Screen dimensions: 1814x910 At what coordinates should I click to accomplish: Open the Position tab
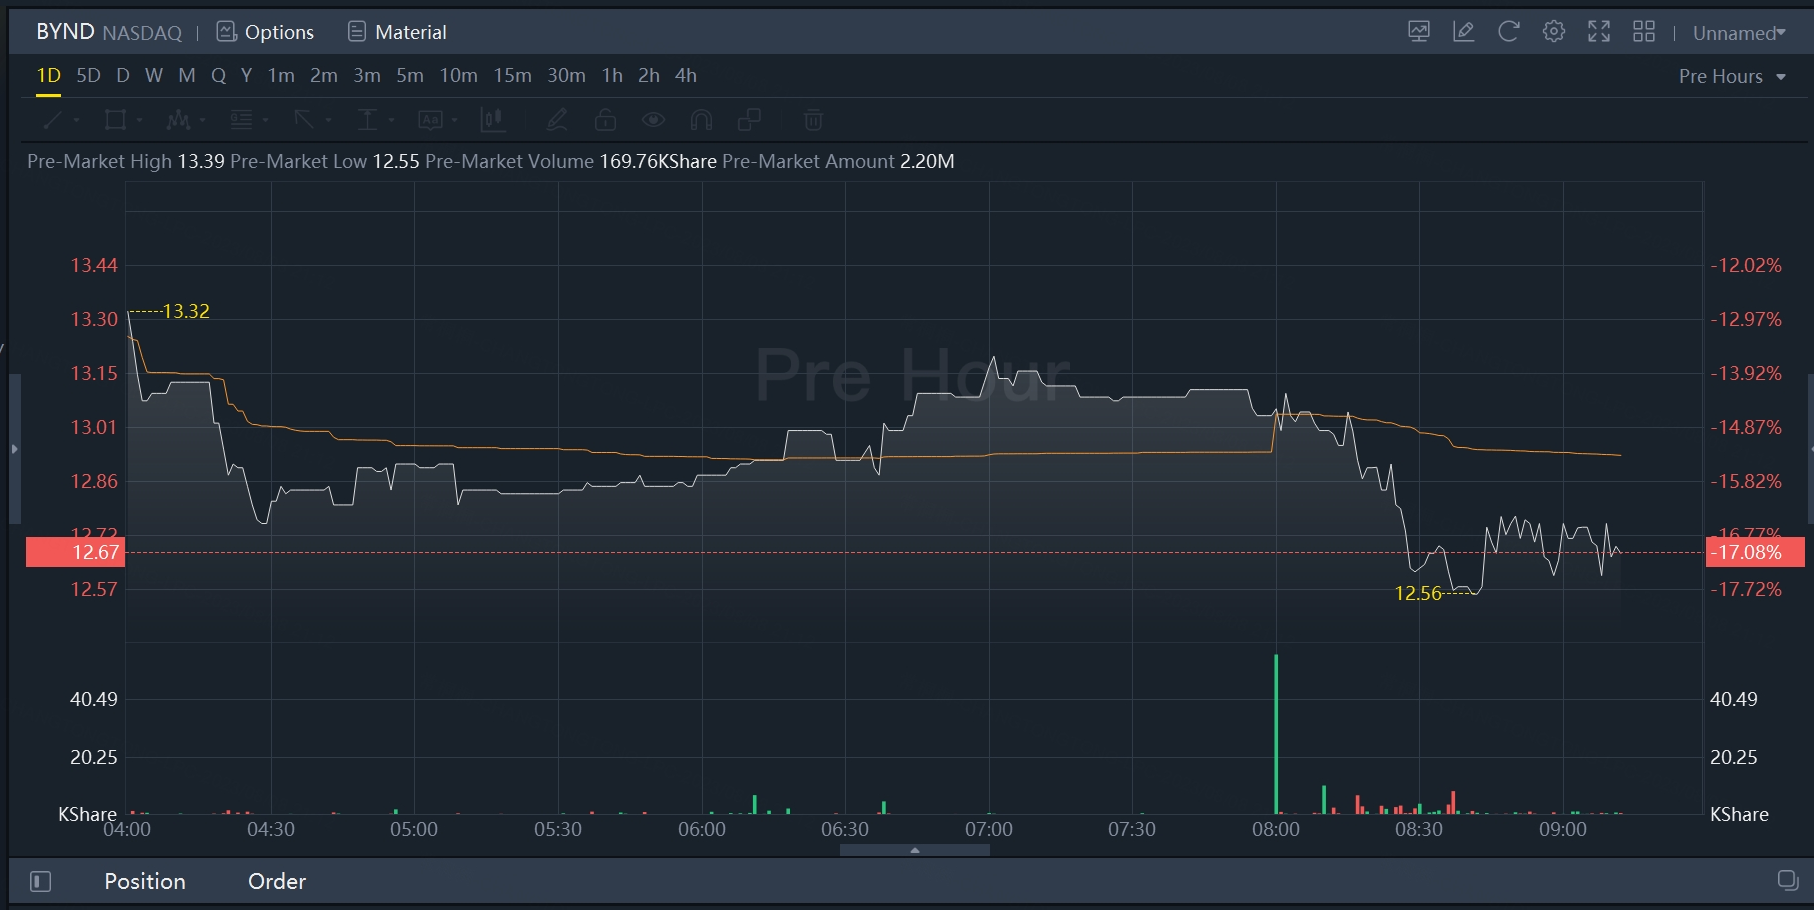pyautogui.click(x=145, y=881)
